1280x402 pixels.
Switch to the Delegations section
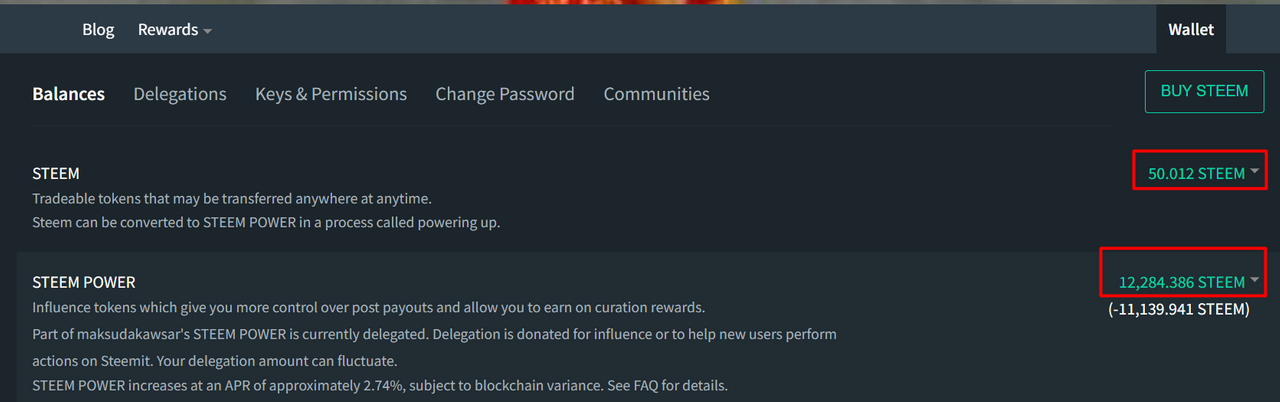point(180,94)
